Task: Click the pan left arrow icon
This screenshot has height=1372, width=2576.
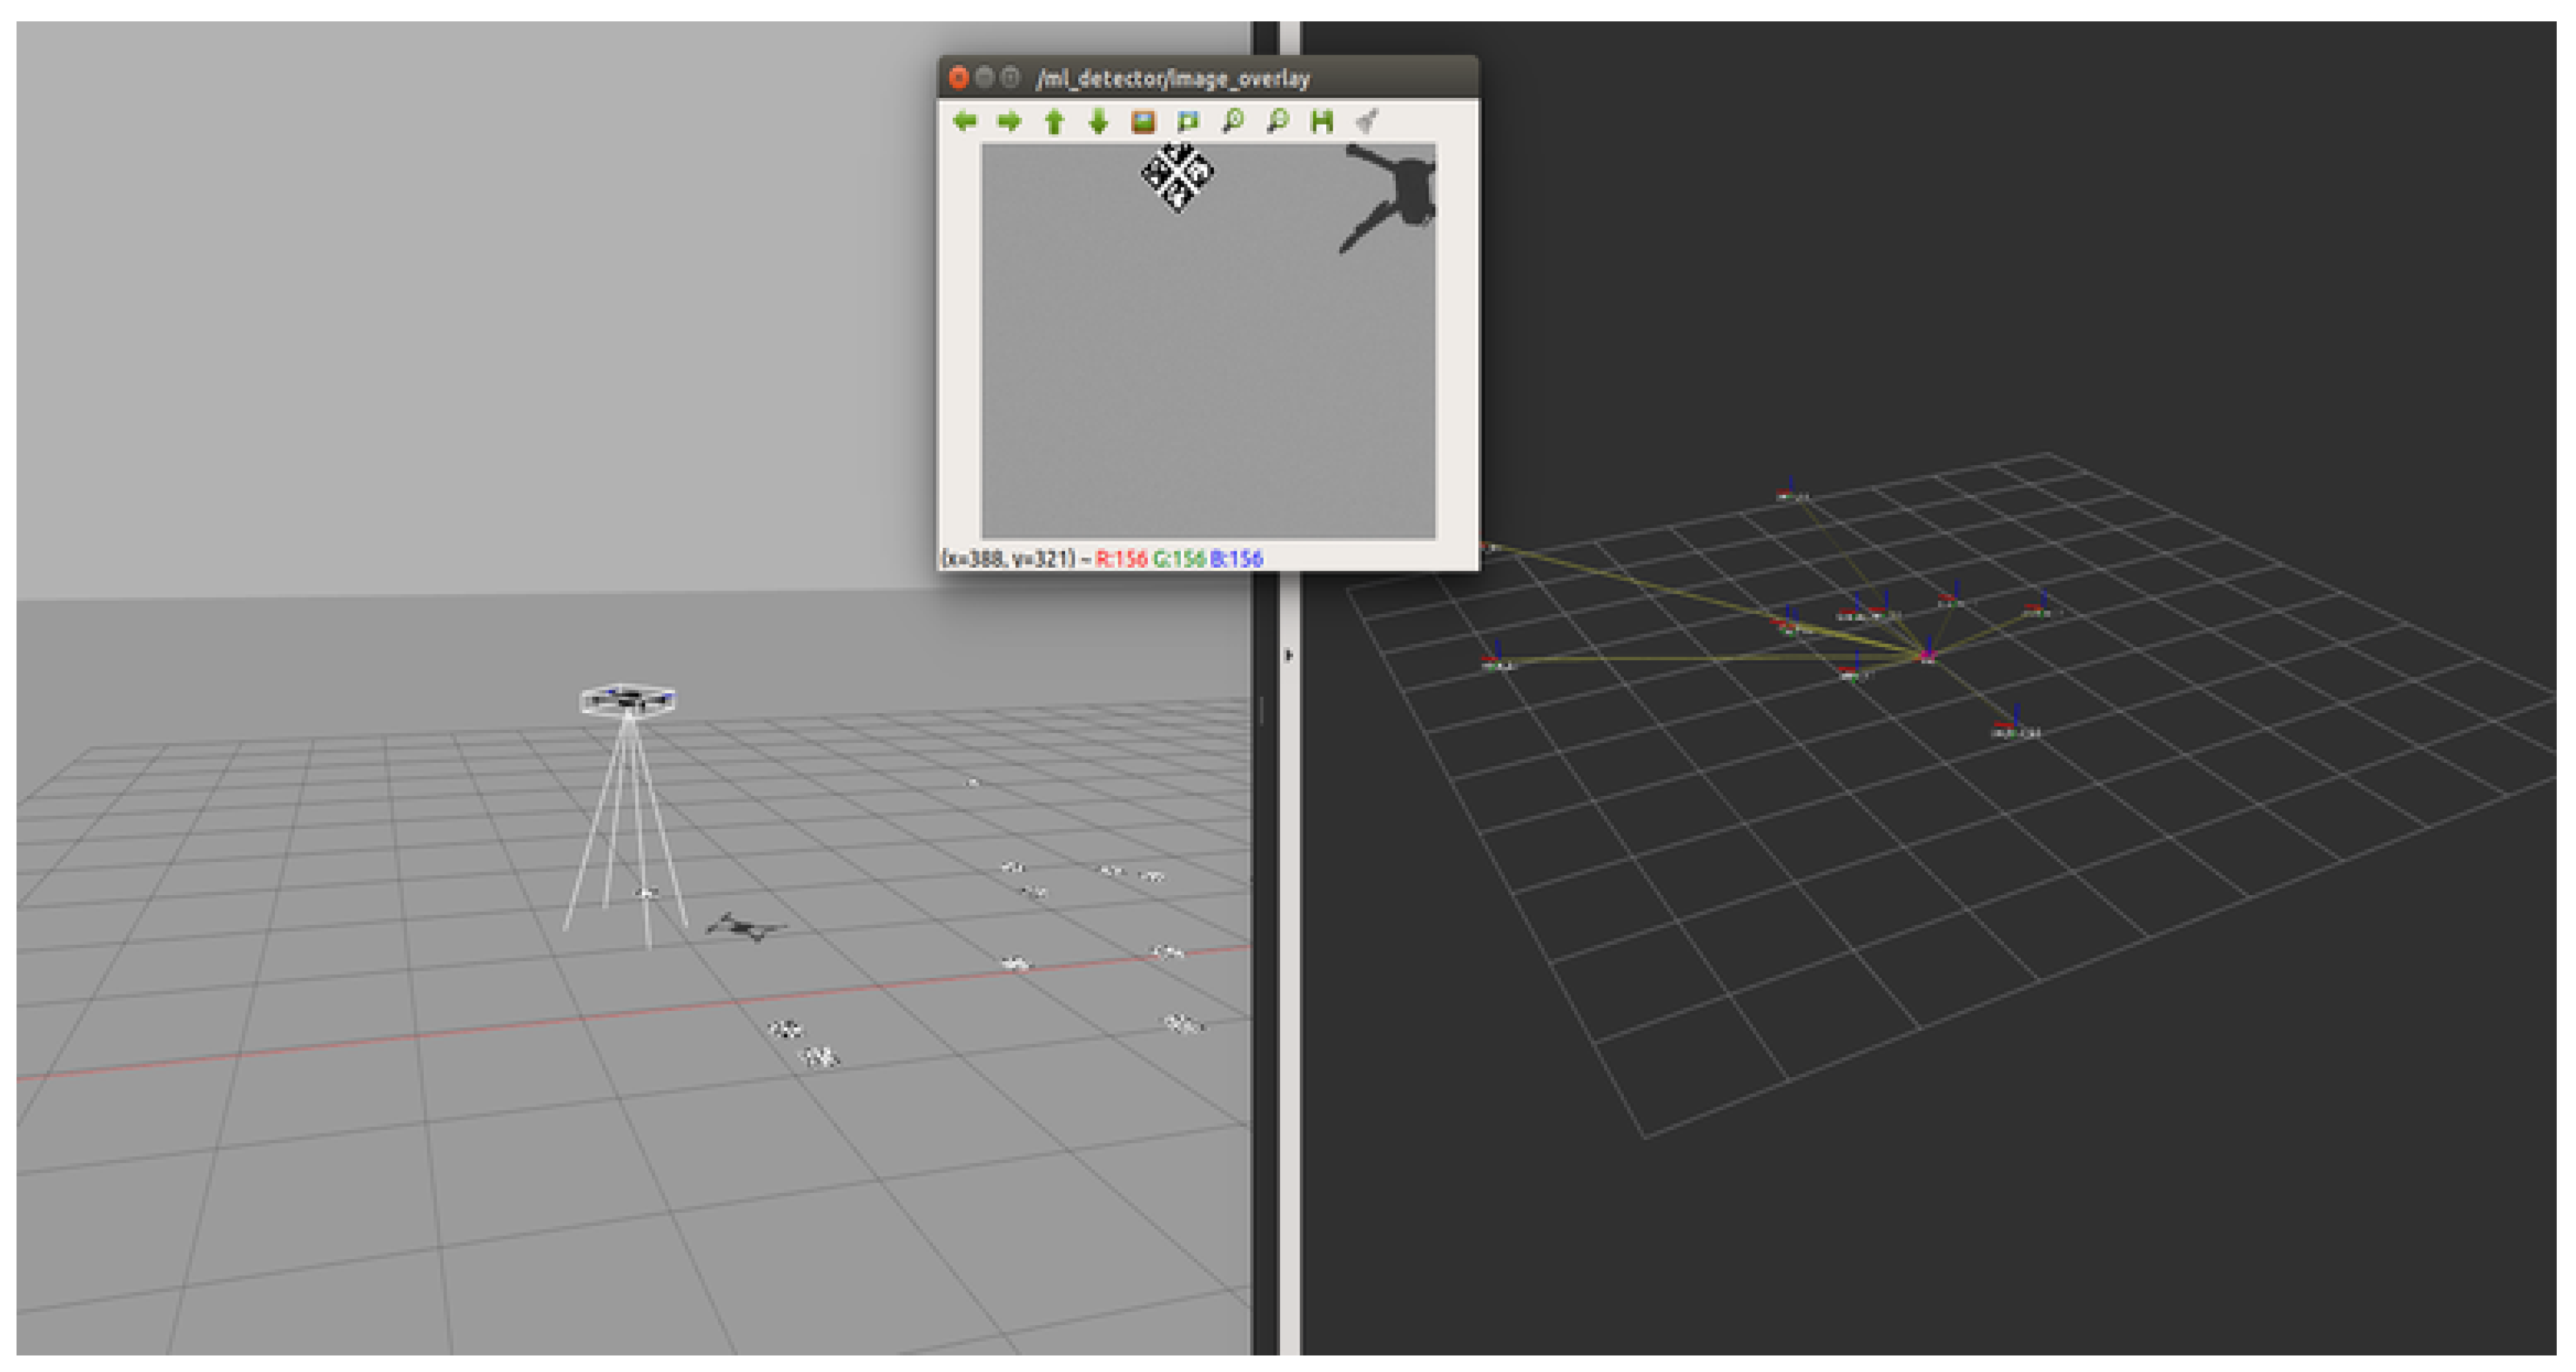Action: point(964,122)
